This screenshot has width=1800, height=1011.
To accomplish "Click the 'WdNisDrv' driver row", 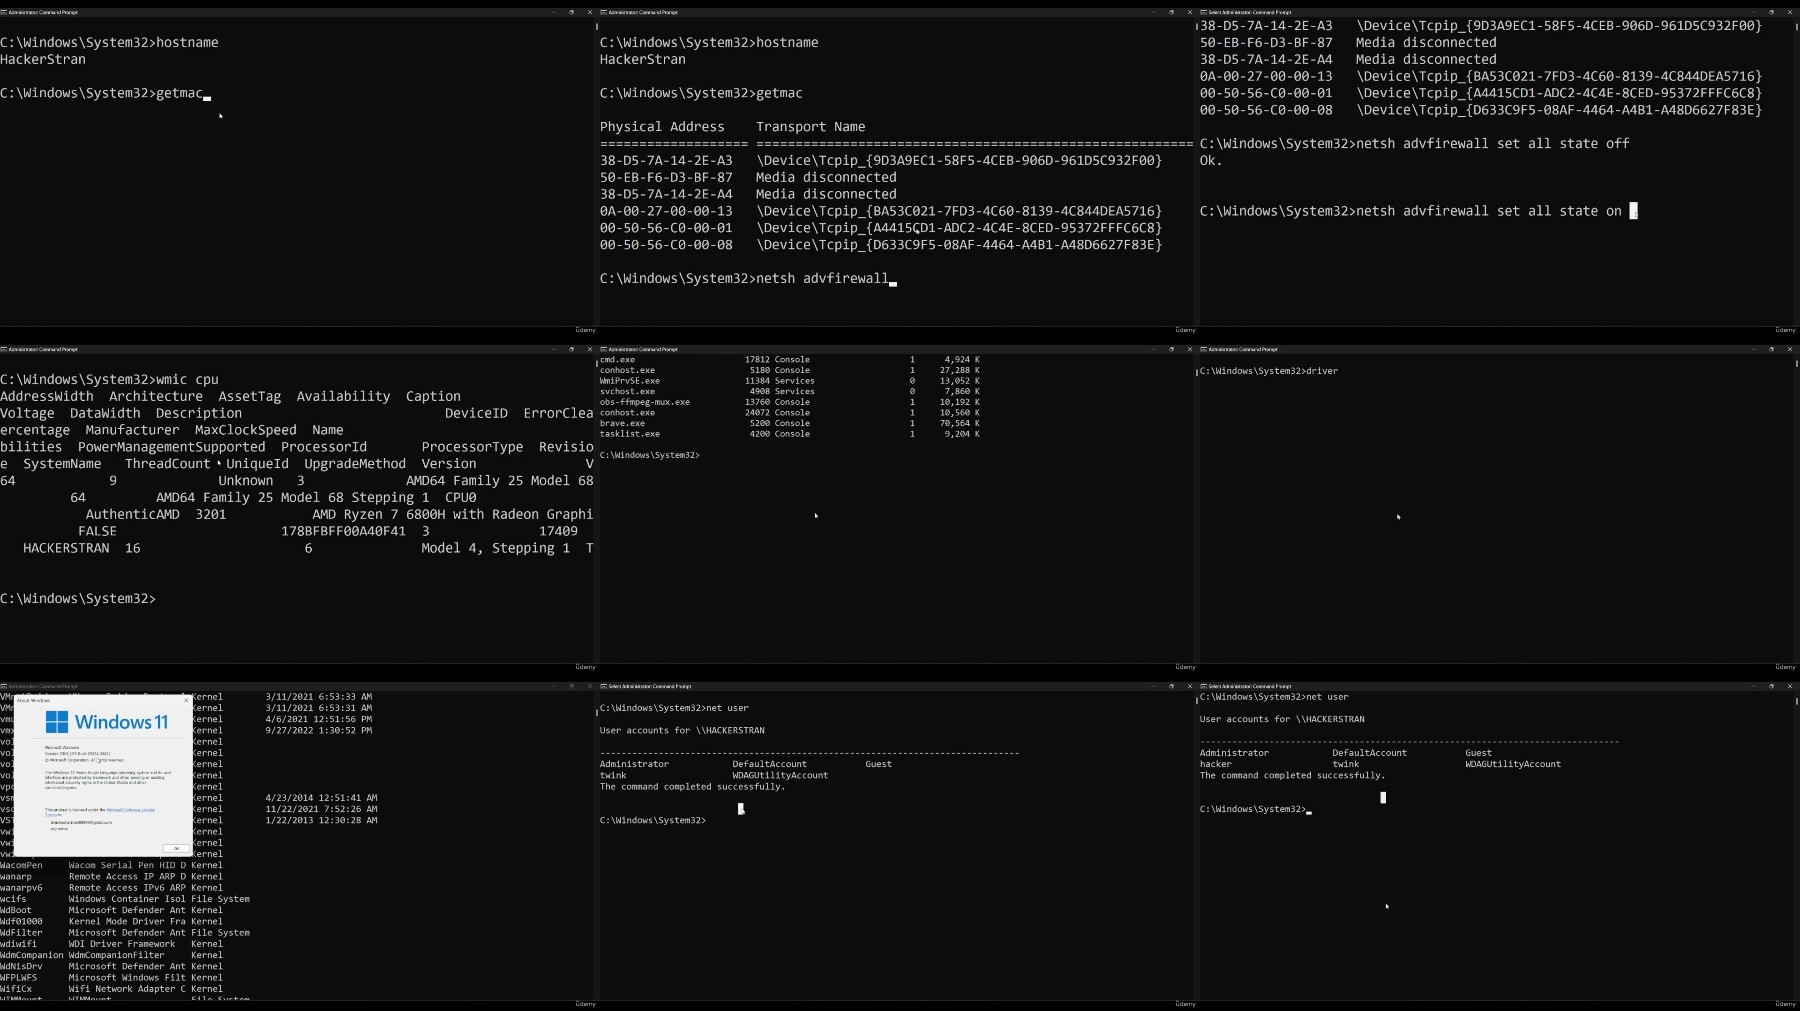I will (111, 966).
